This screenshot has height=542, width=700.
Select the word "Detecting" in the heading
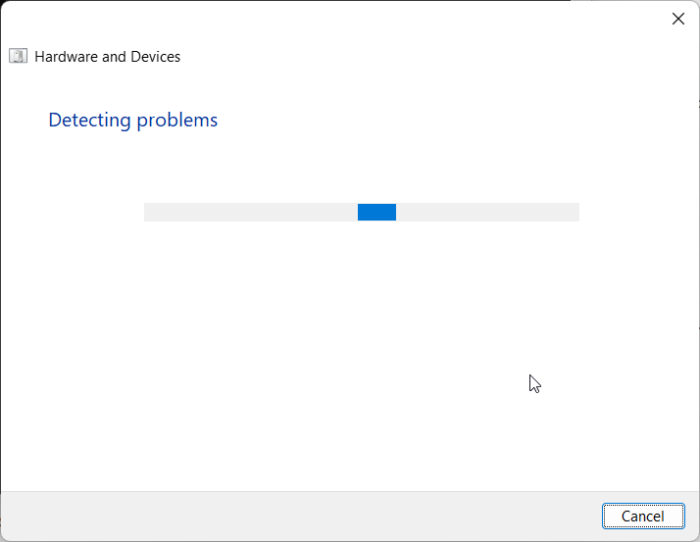pos(90,120)
